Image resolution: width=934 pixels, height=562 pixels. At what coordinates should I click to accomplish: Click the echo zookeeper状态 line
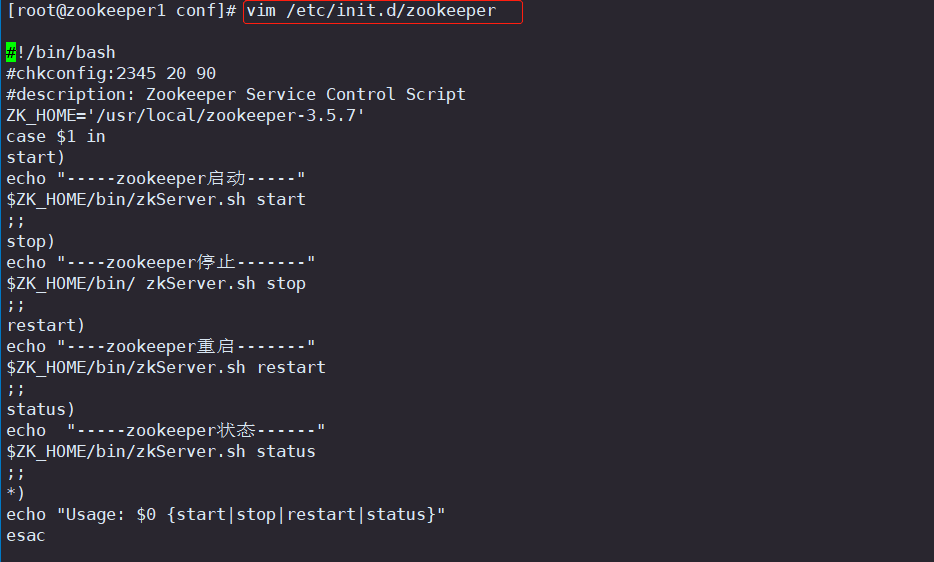(x=166, y=431)
